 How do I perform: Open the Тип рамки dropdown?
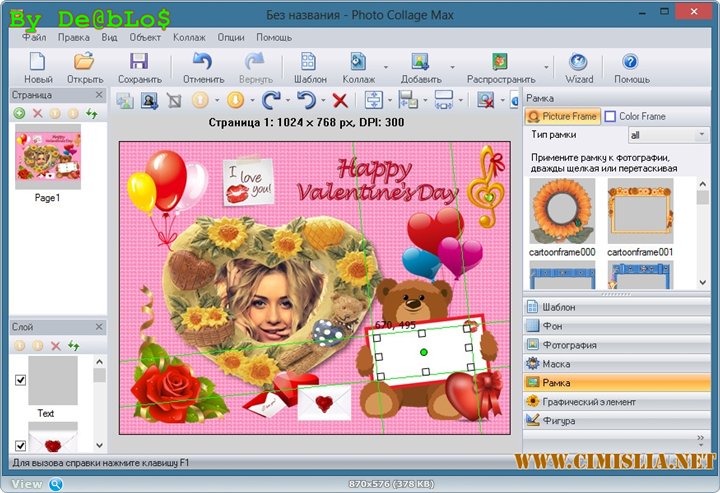[668, 134]
